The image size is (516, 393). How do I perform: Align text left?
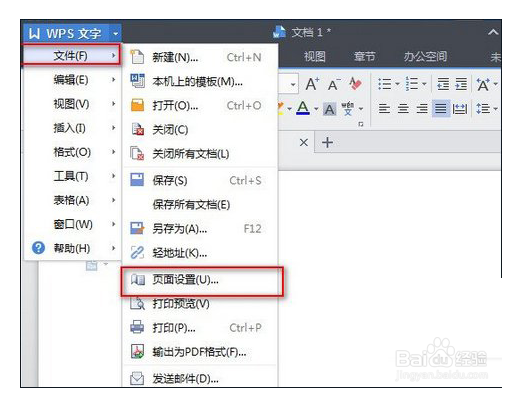pos(384,109)
